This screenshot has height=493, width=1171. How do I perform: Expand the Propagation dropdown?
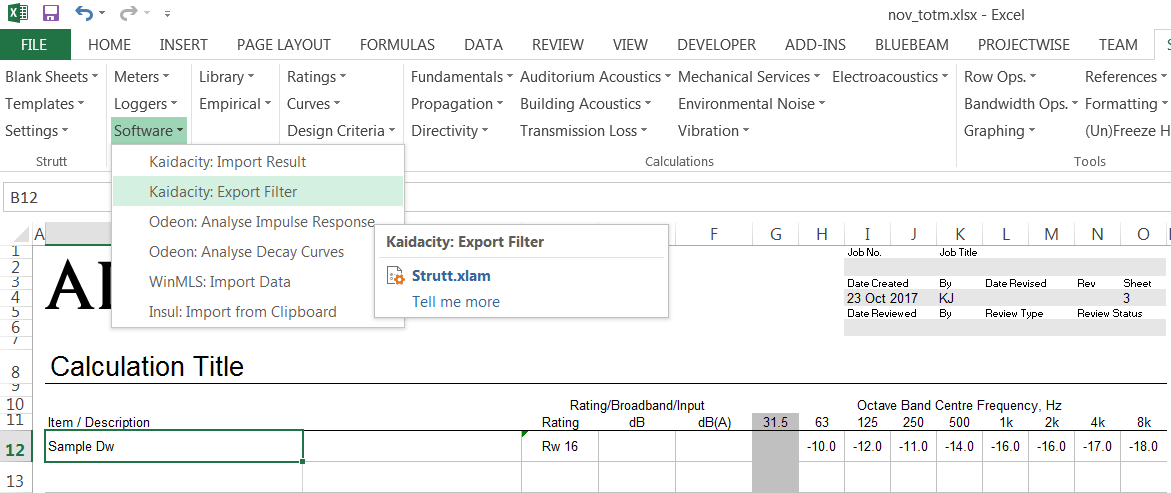(457, 104)
